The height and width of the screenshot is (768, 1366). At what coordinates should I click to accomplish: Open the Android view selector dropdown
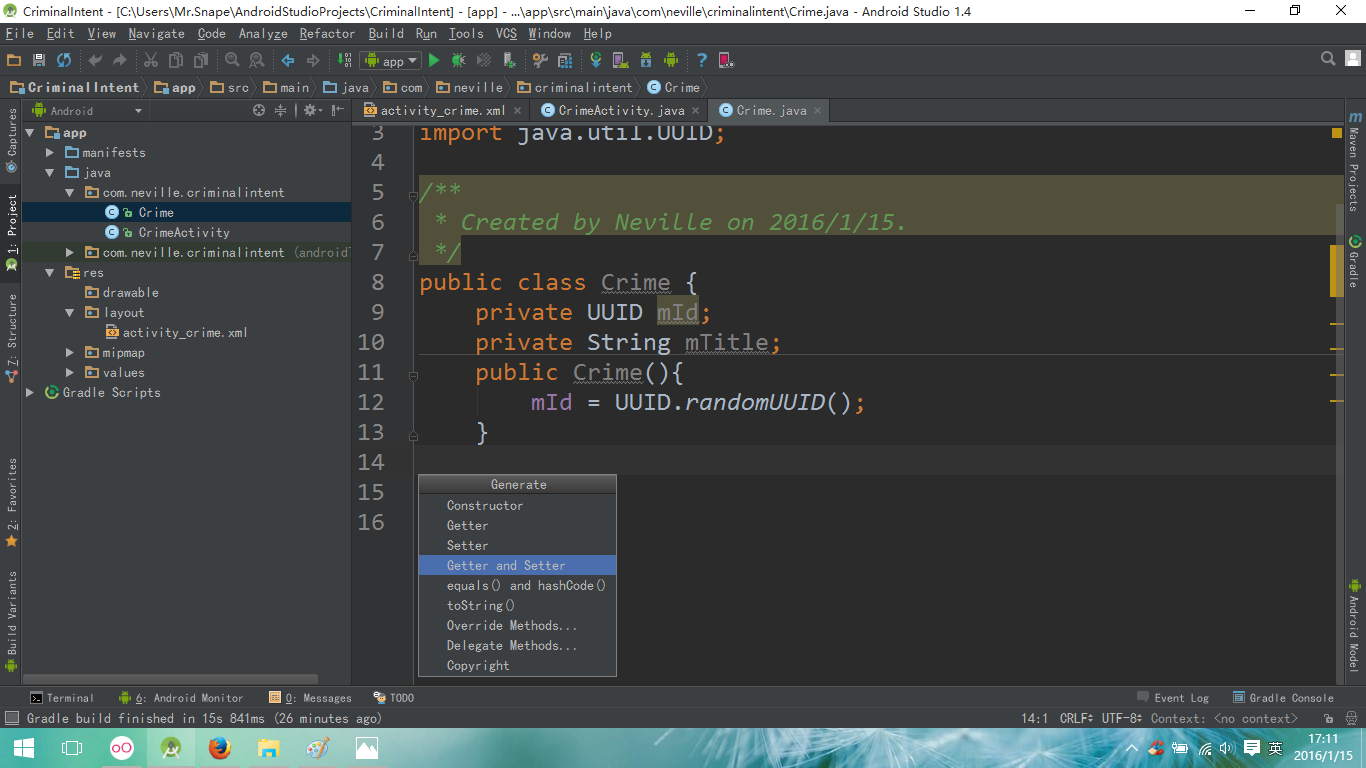(87, 111)
